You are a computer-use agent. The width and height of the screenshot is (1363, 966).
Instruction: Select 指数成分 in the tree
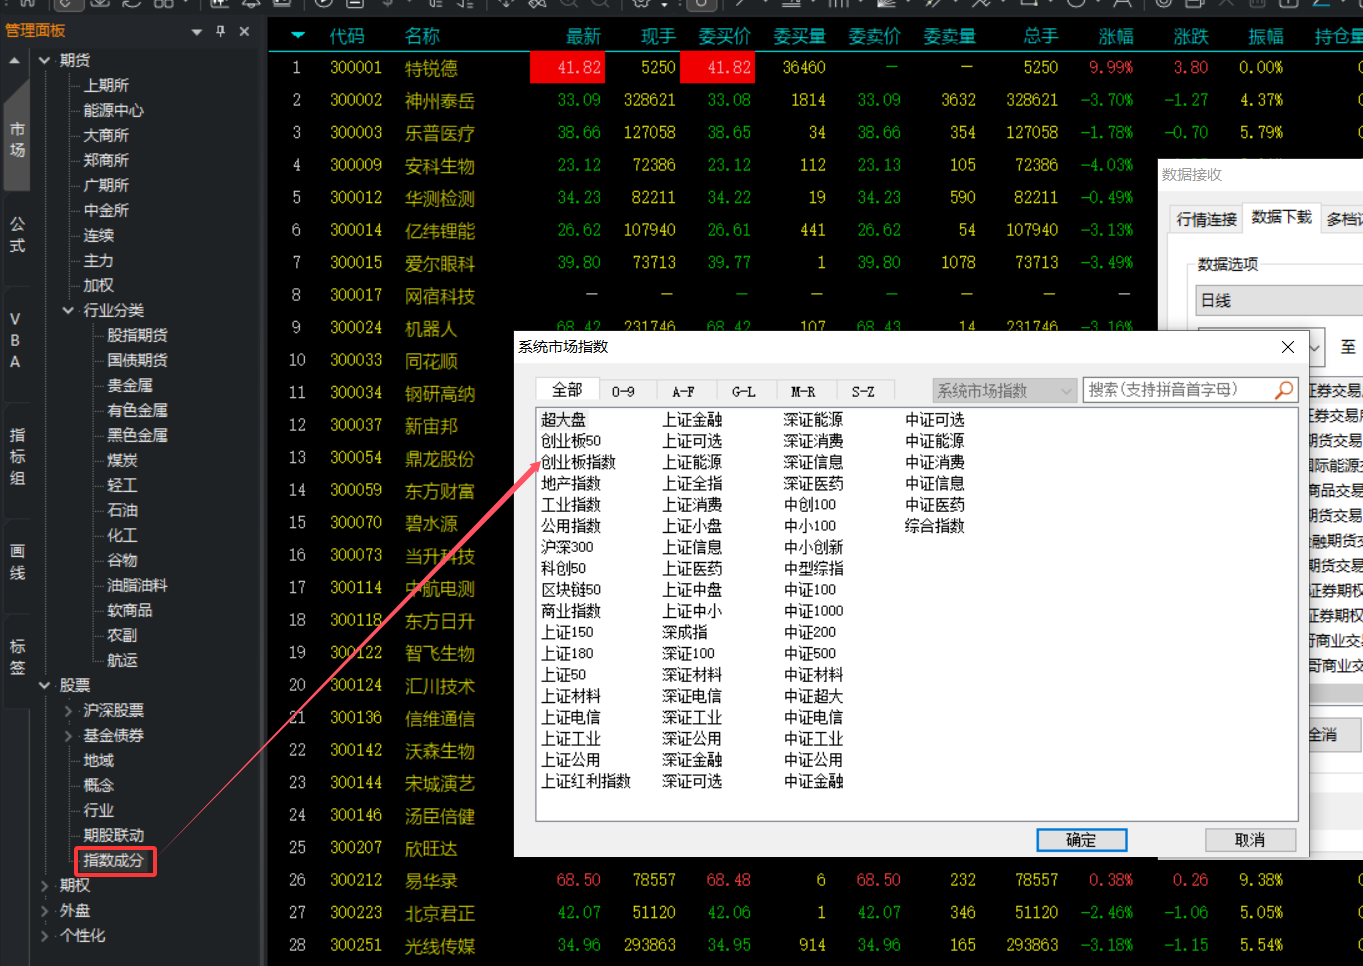tap(114, 860)
